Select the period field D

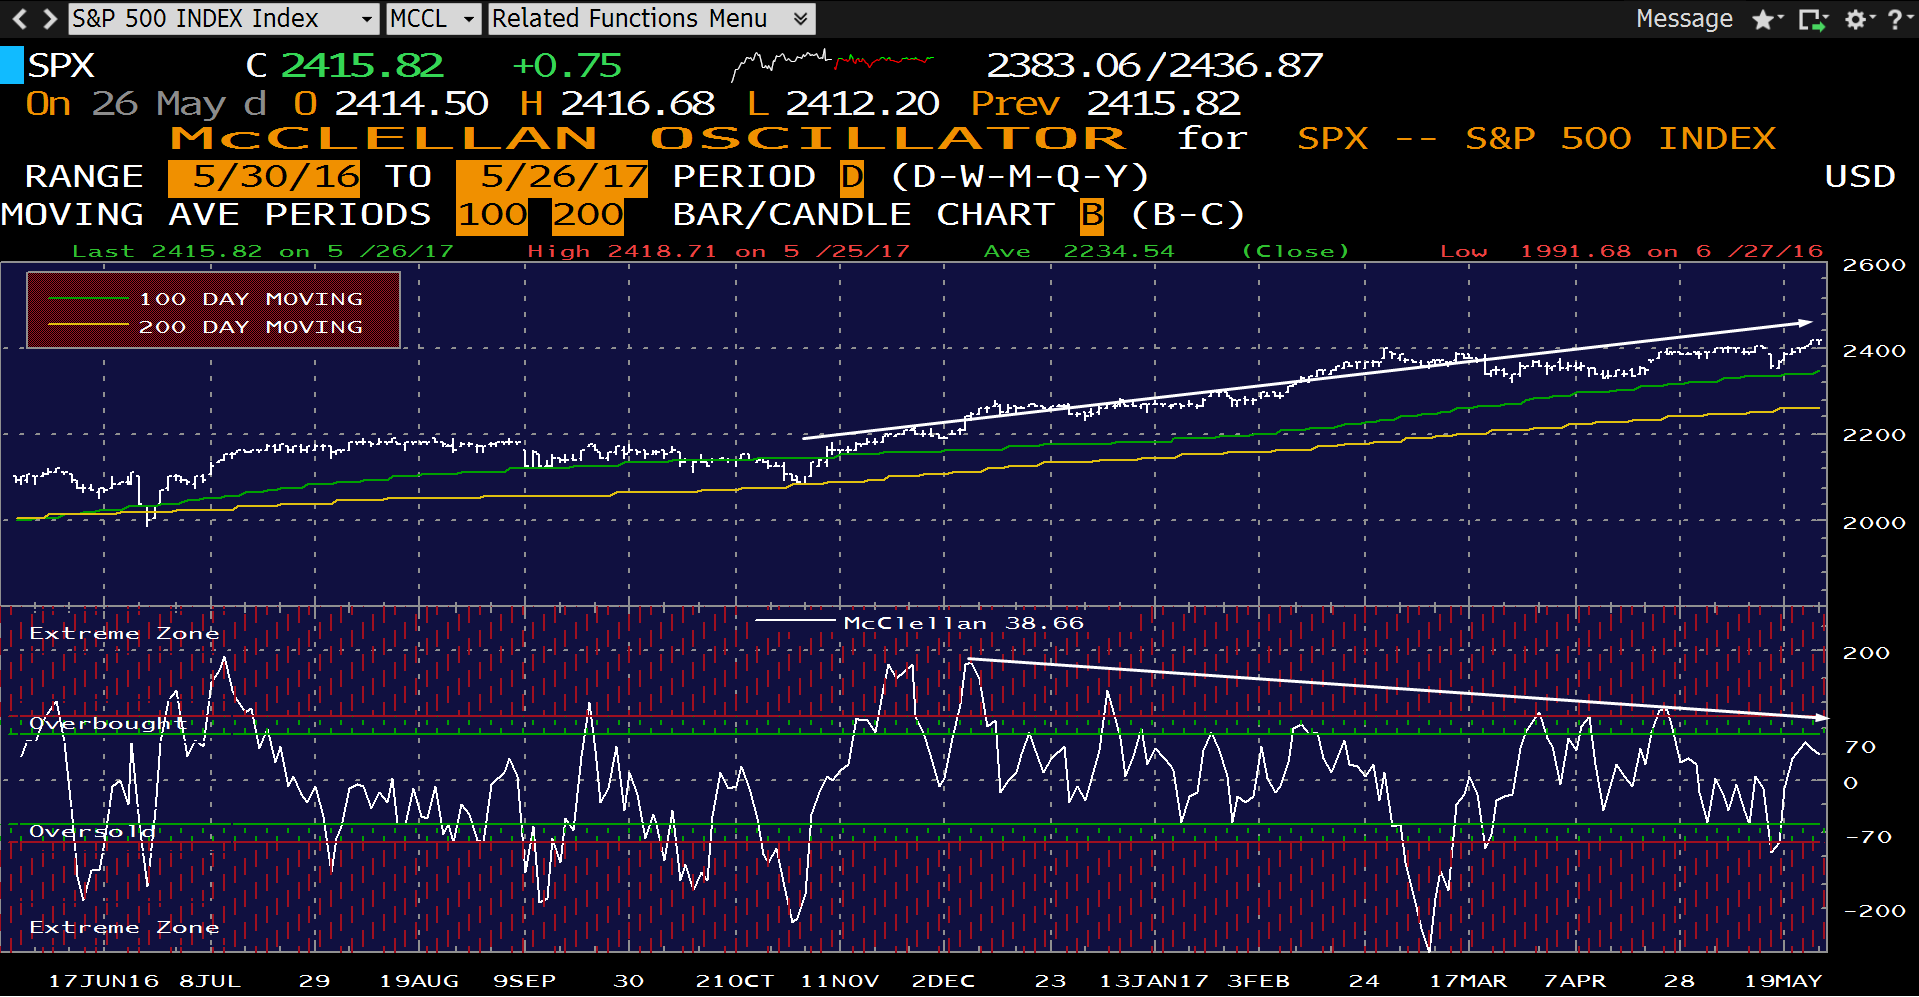click(x=851, y=177)
